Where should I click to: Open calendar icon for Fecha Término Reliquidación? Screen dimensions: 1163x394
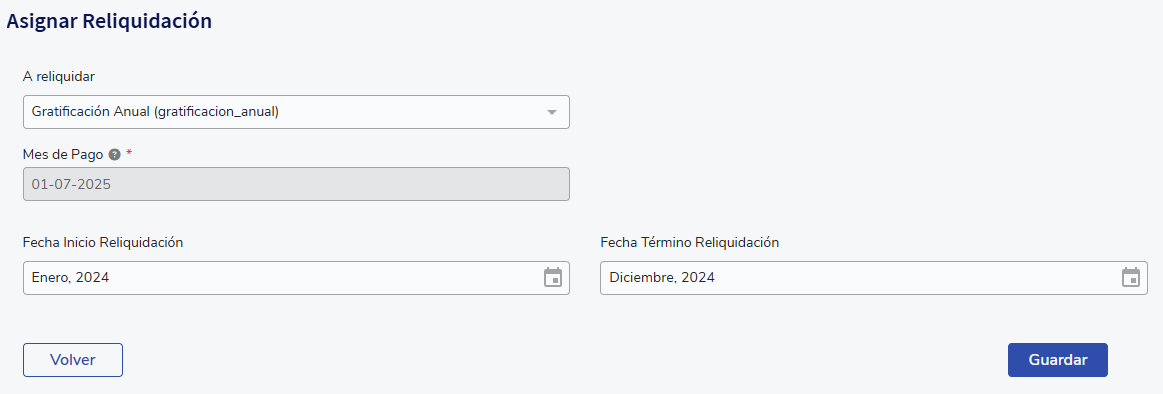[x=1130, y=278]
